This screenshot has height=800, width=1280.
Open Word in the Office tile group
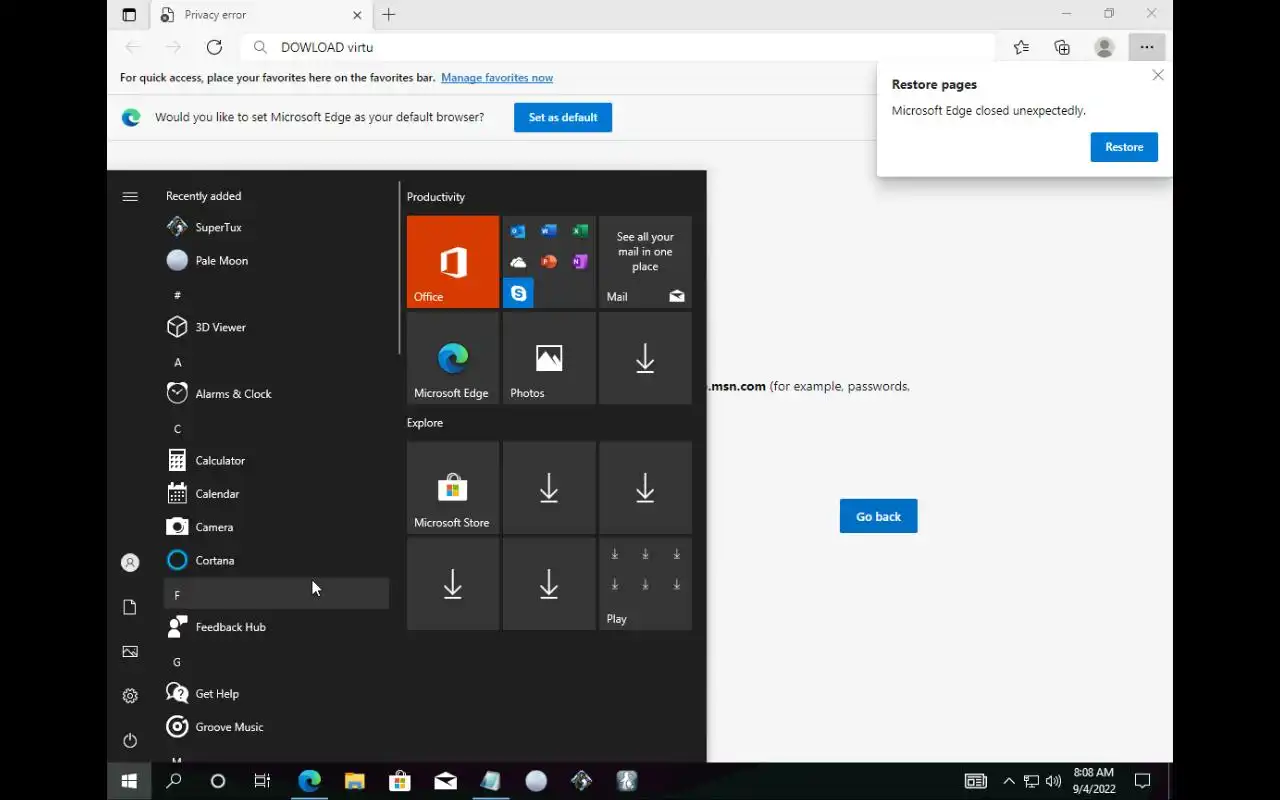coord(549,231)
